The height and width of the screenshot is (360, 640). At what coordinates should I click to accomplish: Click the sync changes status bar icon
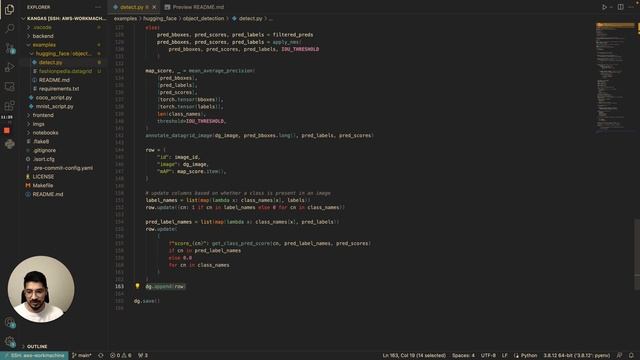pos(101,356)
